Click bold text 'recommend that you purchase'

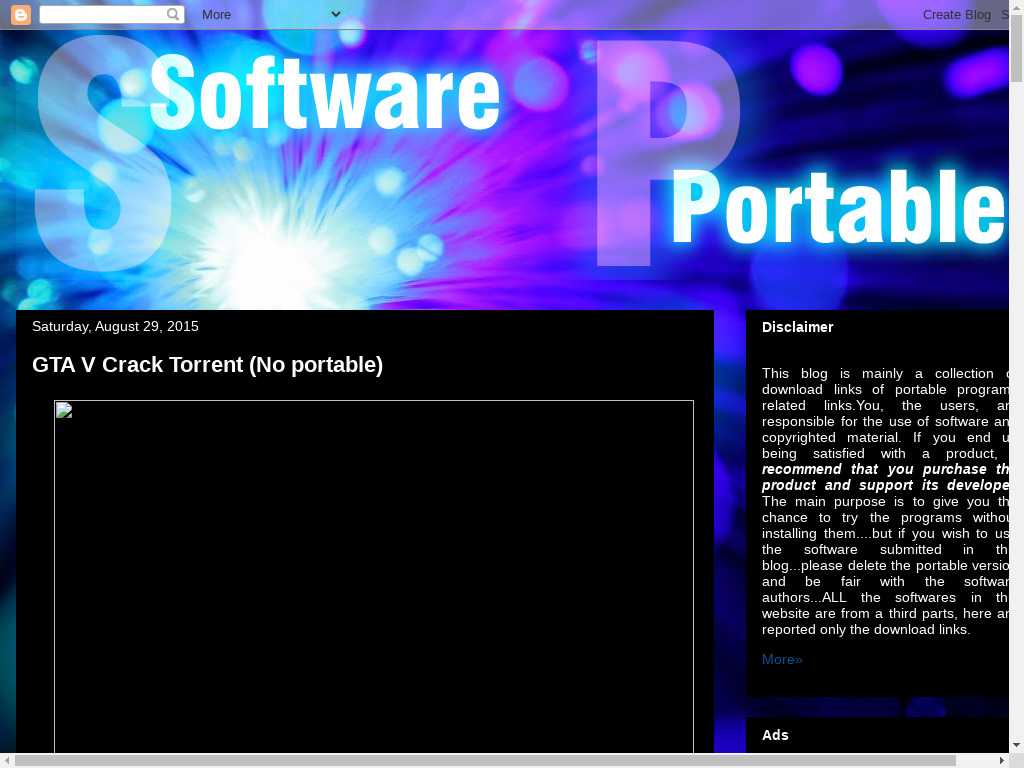[x=875, y=470]
